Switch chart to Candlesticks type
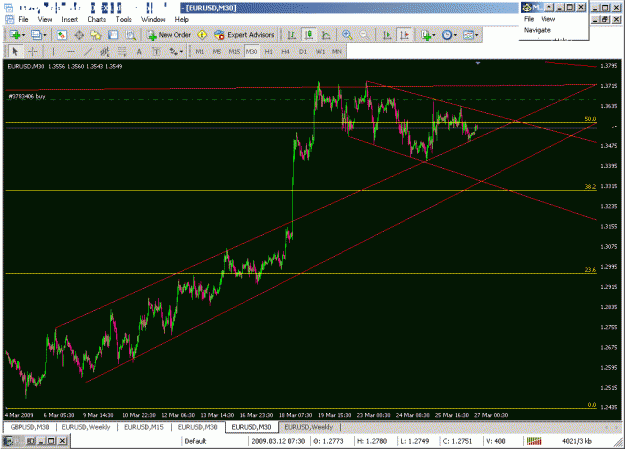Screen dimensions: 625x449 (x=309, y=35)
